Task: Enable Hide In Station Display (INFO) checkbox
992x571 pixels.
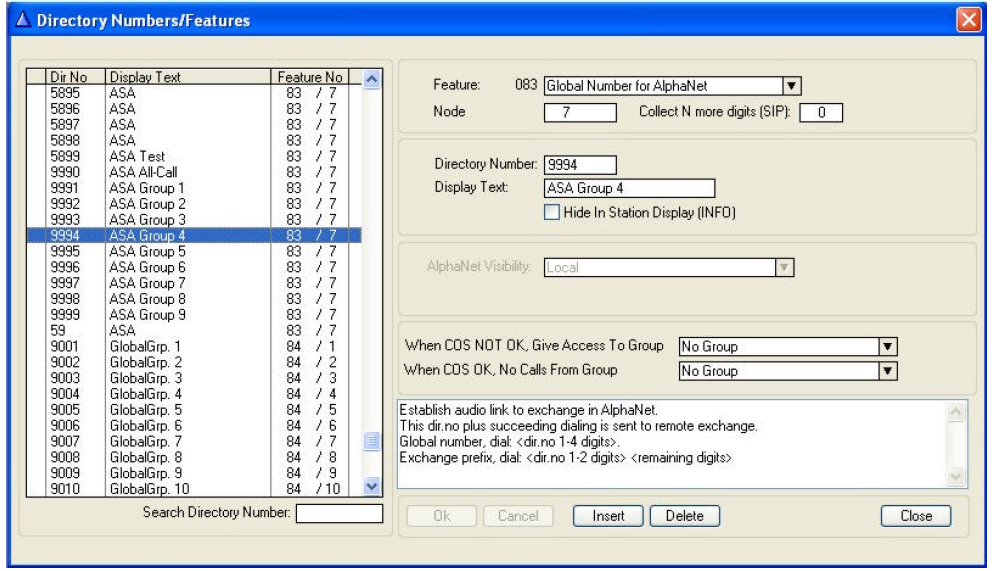Action: (552, 211)
